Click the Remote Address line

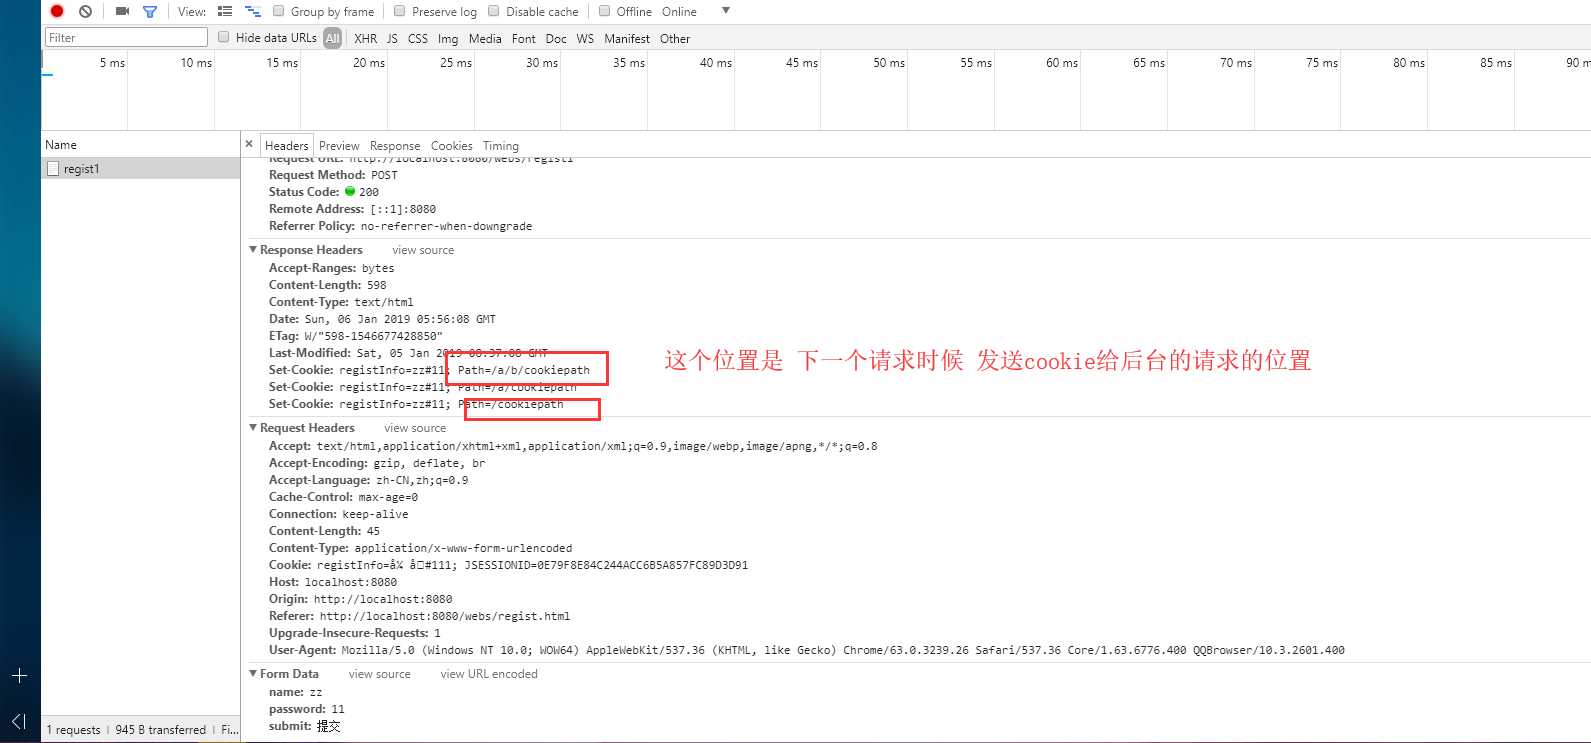click(352, 209)
